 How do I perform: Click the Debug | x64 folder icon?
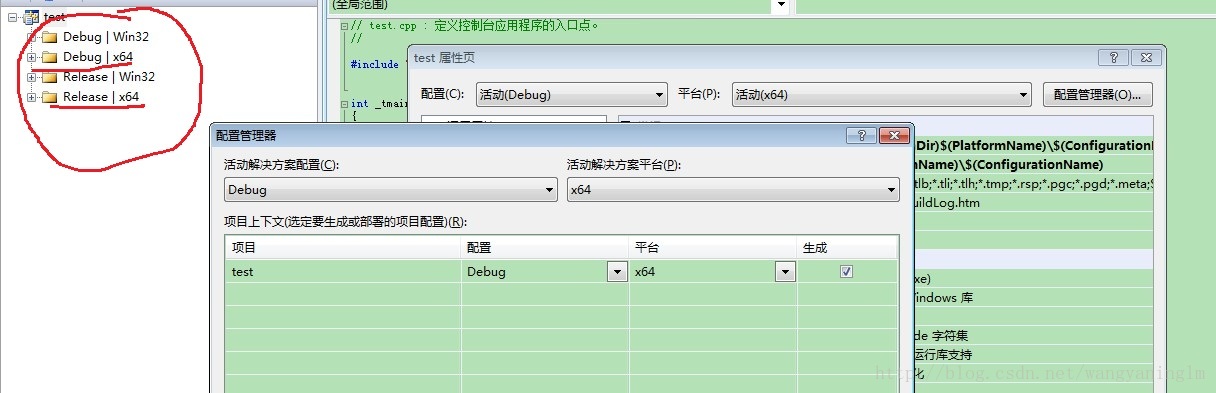[x=49, y=57]
